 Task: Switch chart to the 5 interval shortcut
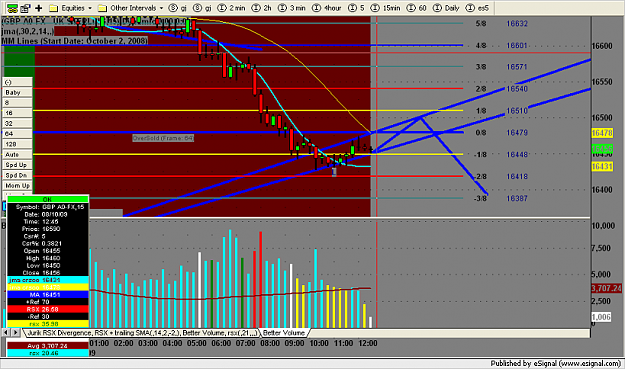coord(356,8)
